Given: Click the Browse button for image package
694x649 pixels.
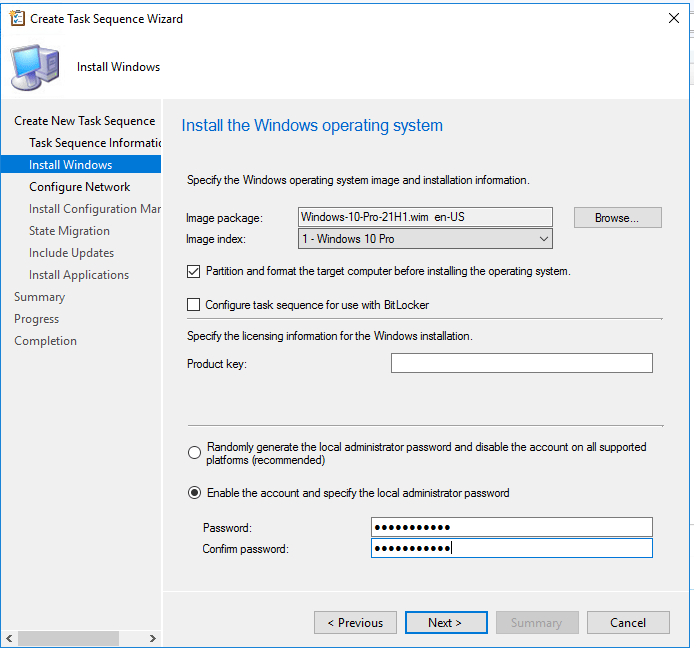Looking at the screenshot, I should point(617,217).
